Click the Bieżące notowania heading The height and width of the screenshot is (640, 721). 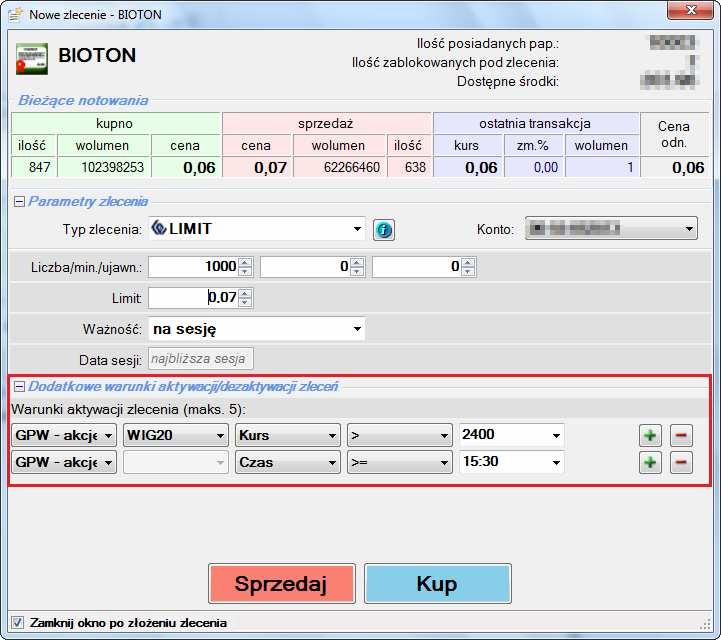point(83,101)
